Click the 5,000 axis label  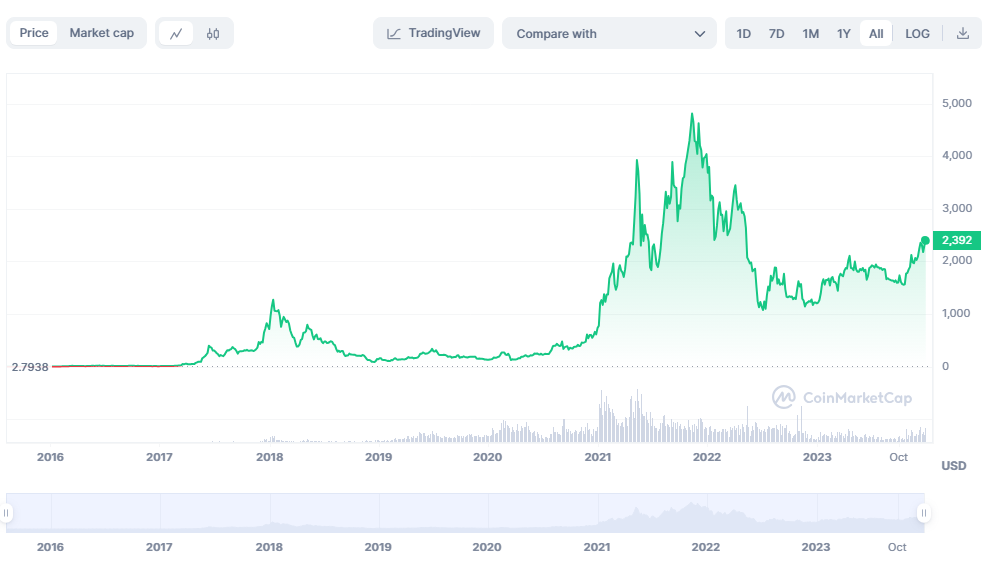(957, 103)
